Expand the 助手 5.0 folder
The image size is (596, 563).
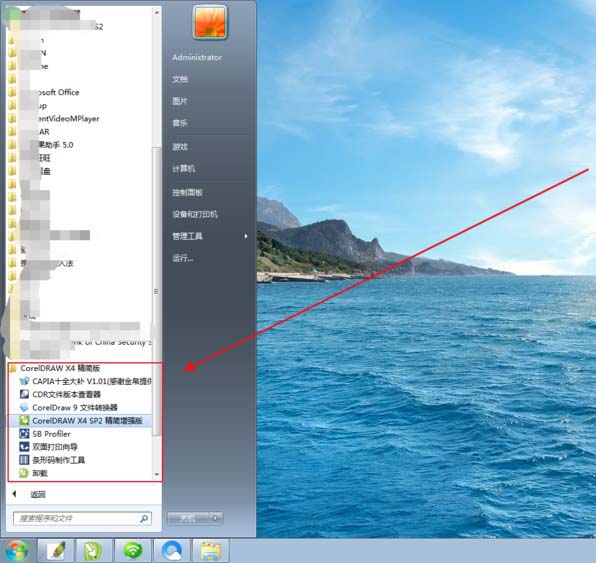(41, 145)
